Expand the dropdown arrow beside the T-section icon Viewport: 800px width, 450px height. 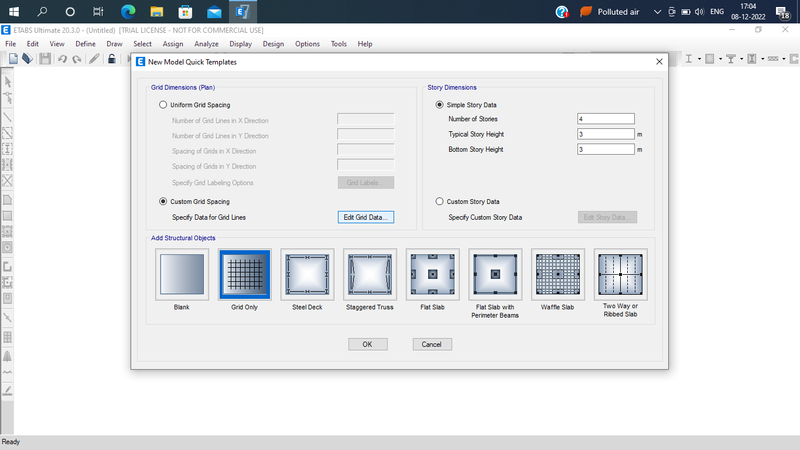tap(741, 59)
